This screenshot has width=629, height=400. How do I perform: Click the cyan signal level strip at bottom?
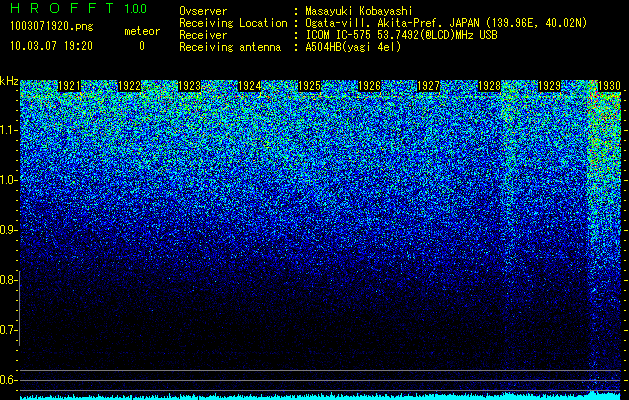[321, 396]
